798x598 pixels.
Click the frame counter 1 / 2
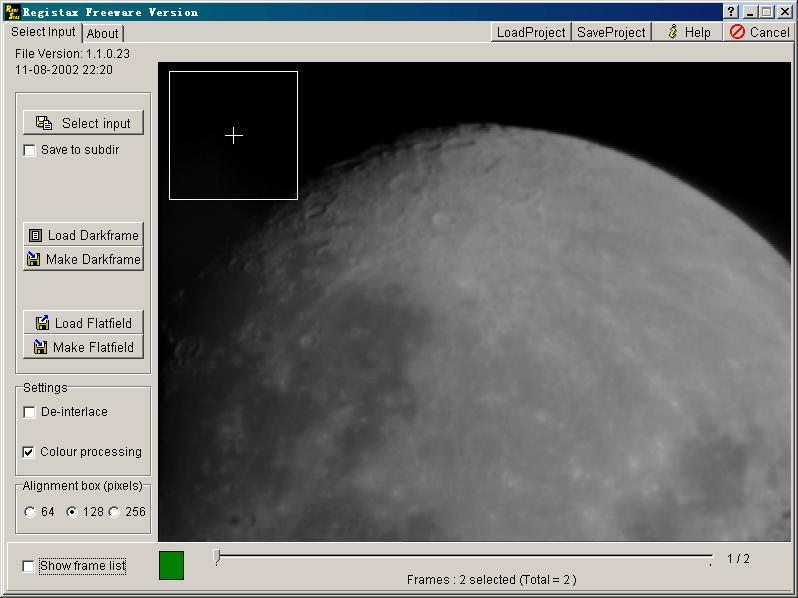coord(738,559)
